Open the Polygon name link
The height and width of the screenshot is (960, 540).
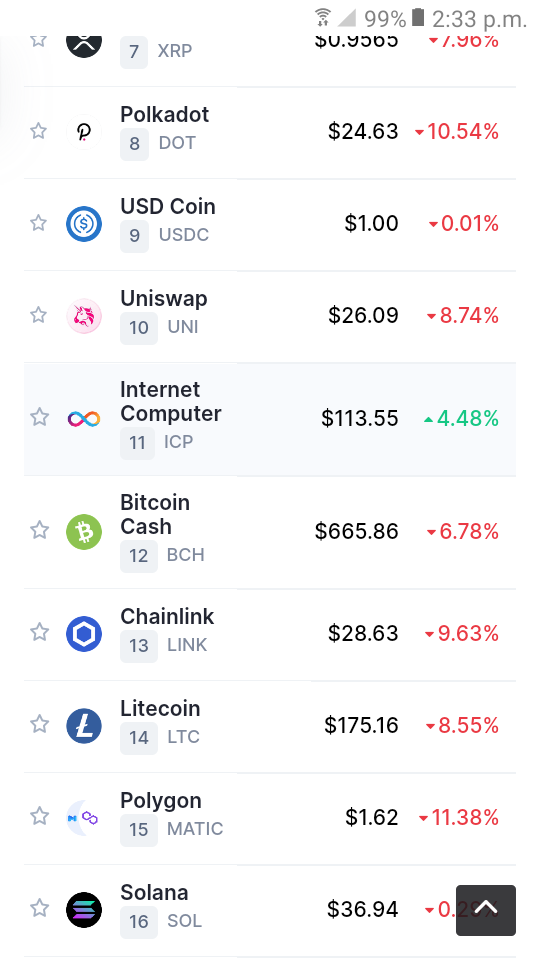[161, 801]
